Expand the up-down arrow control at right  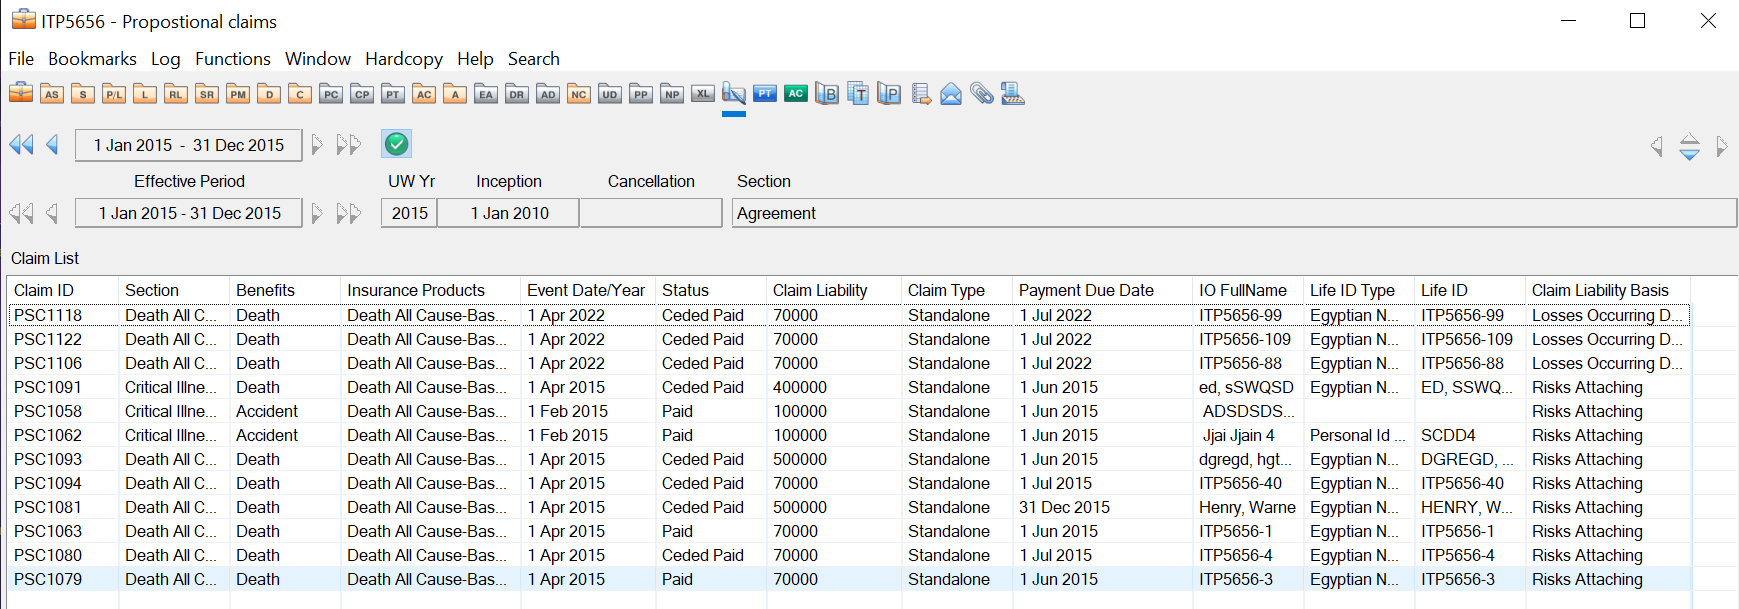(x=1689, y=147)
